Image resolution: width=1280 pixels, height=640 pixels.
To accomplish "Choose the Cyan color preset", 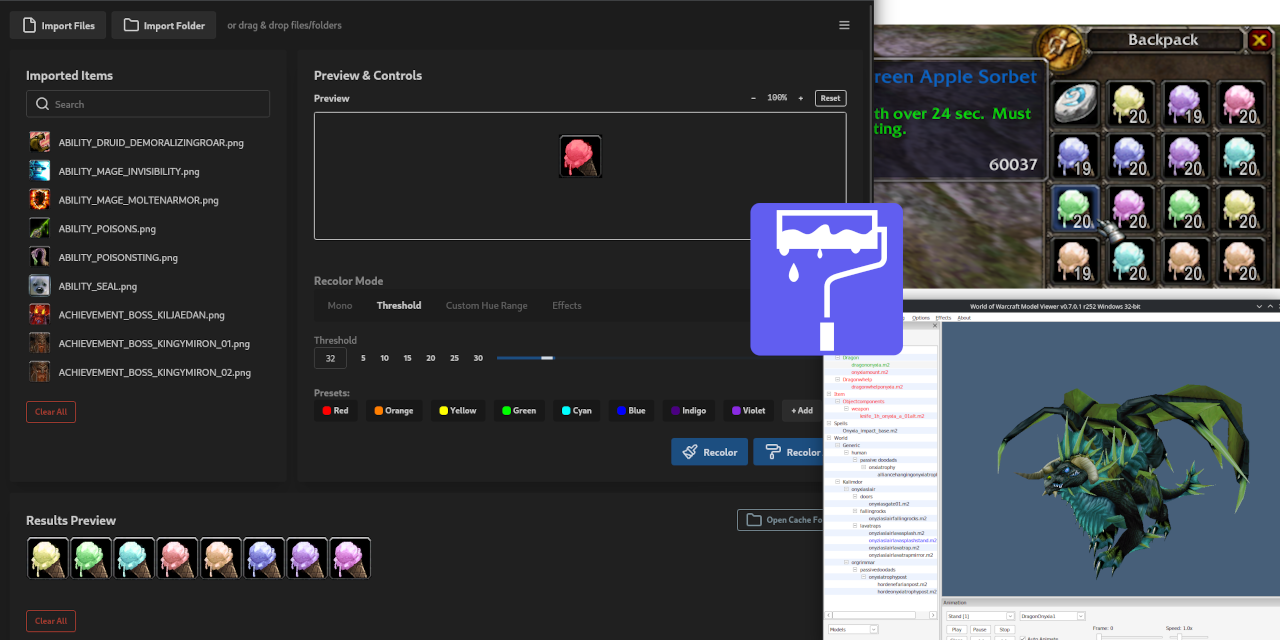I will (575, 410).
